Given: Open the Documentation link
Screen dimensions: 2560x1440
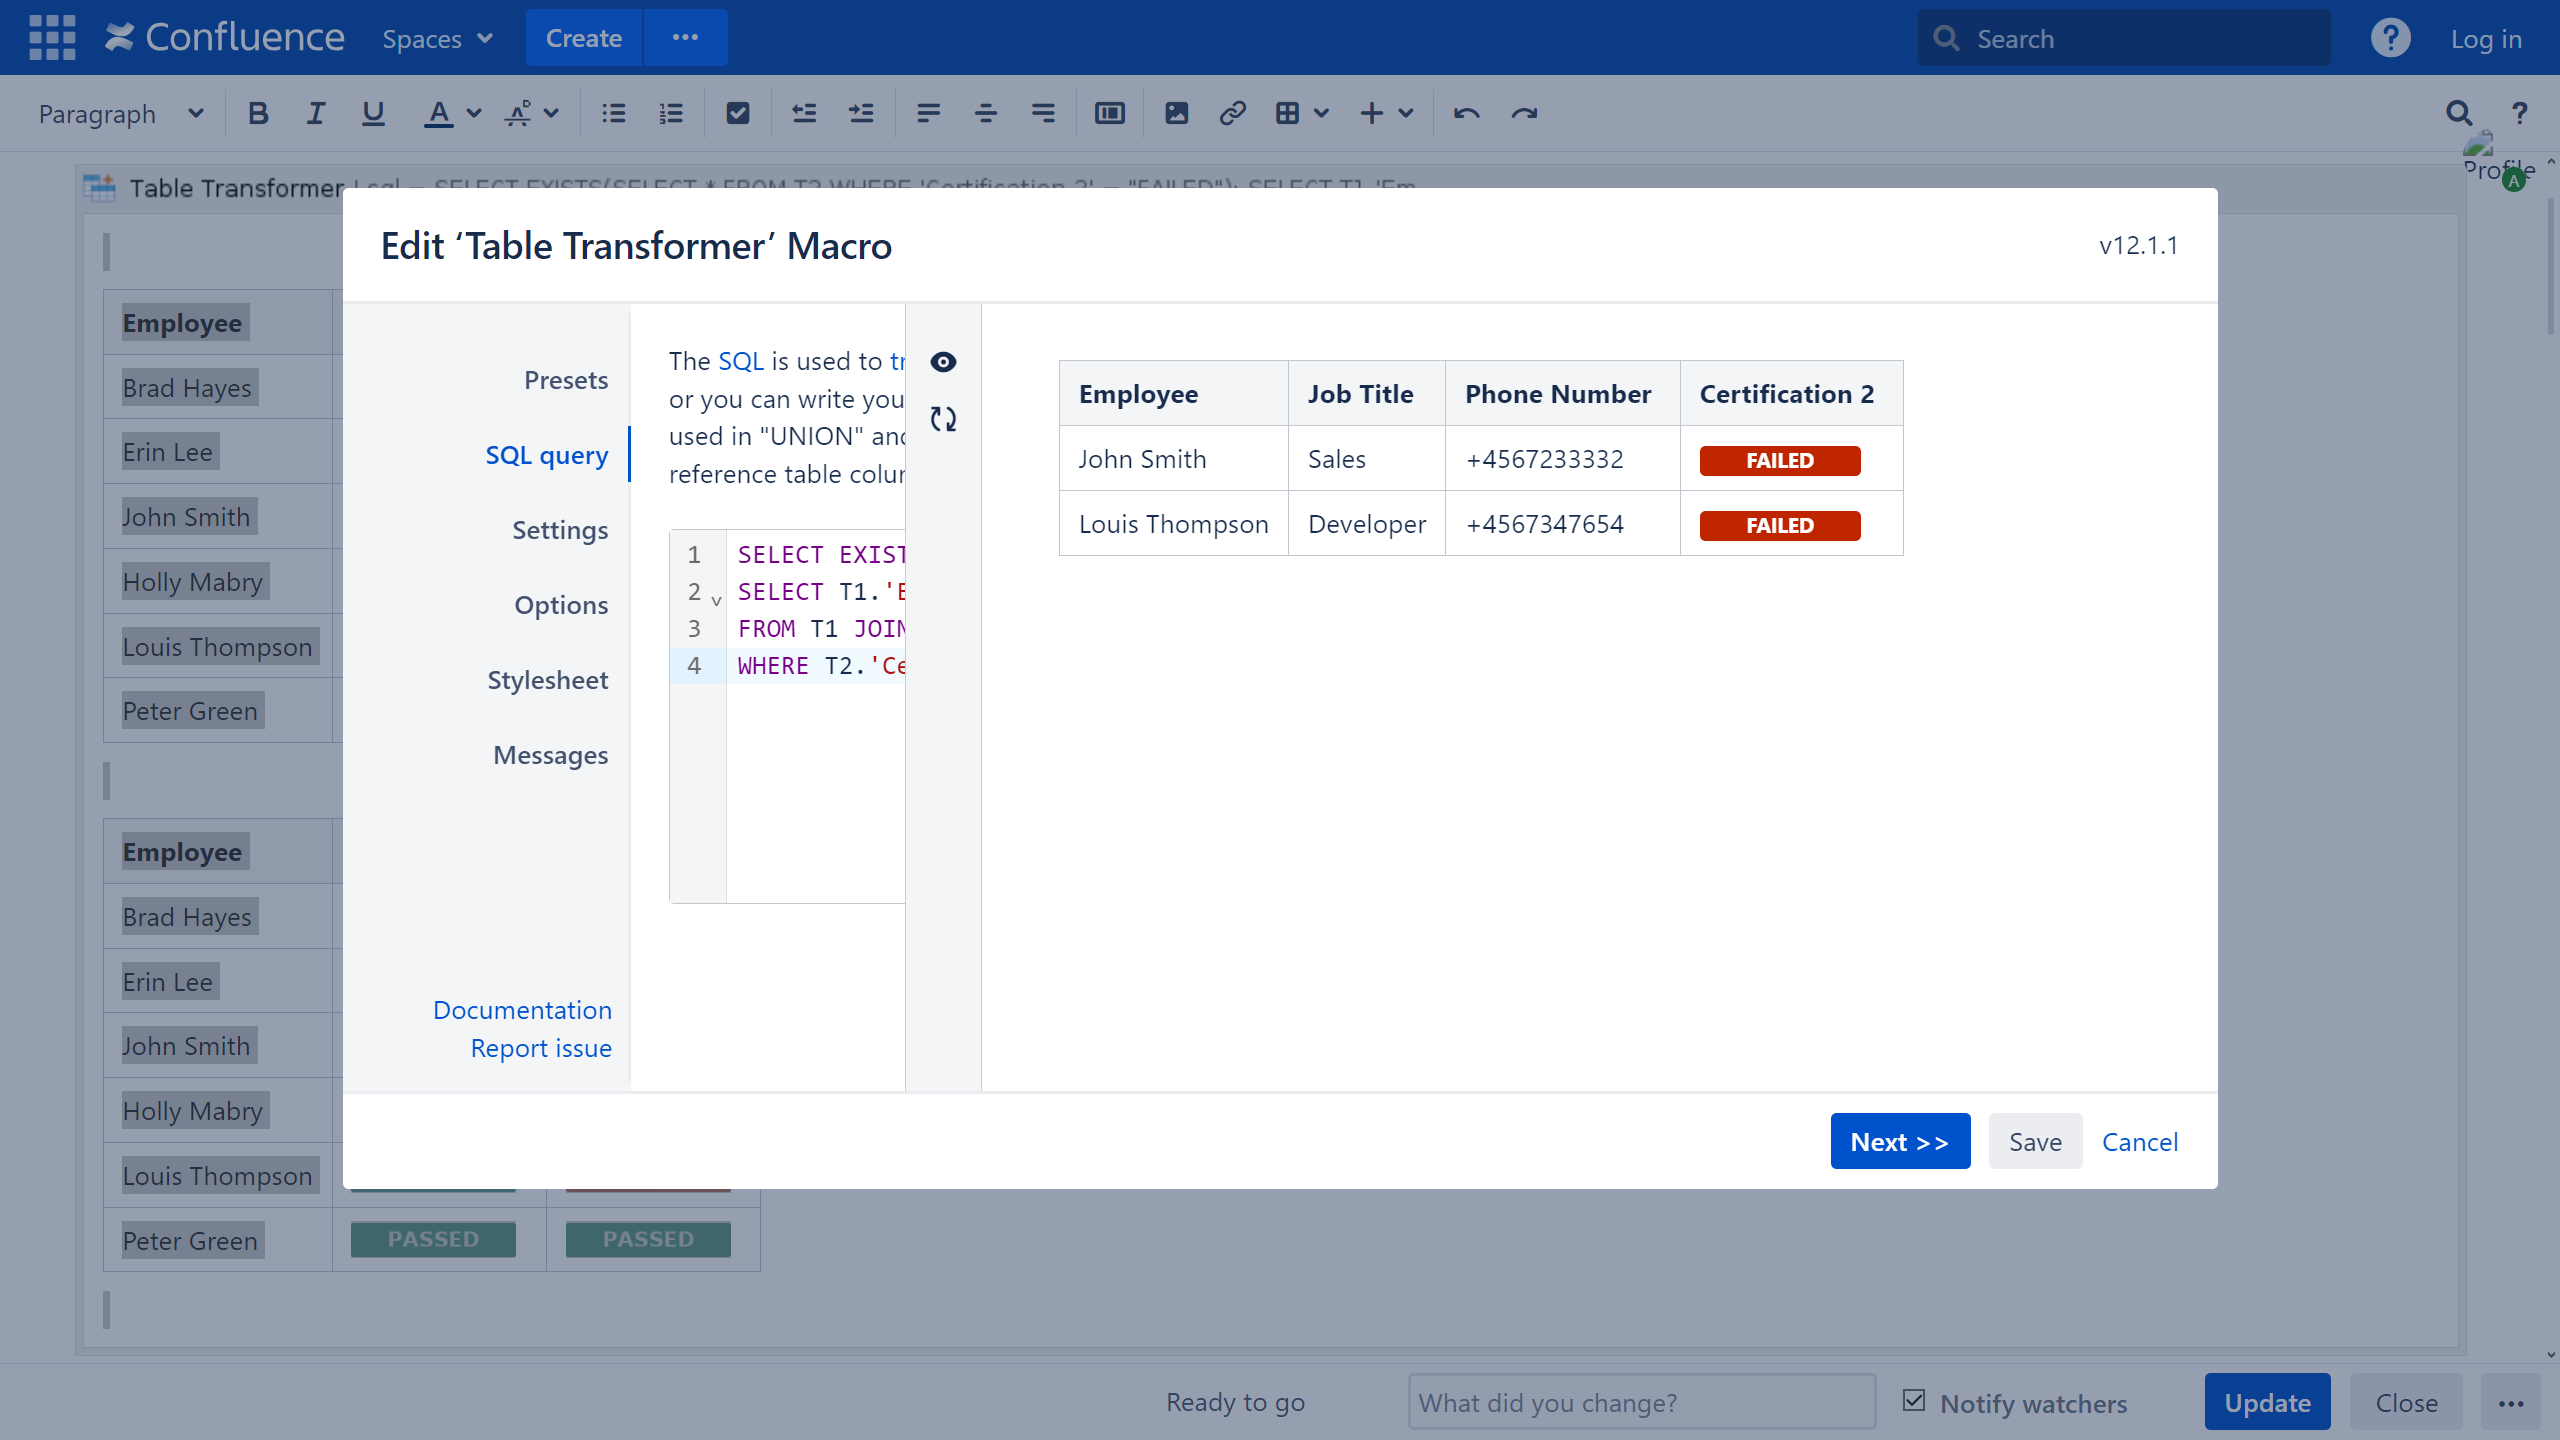Looking at the screenshot, I should click(x=522, y=1010).
